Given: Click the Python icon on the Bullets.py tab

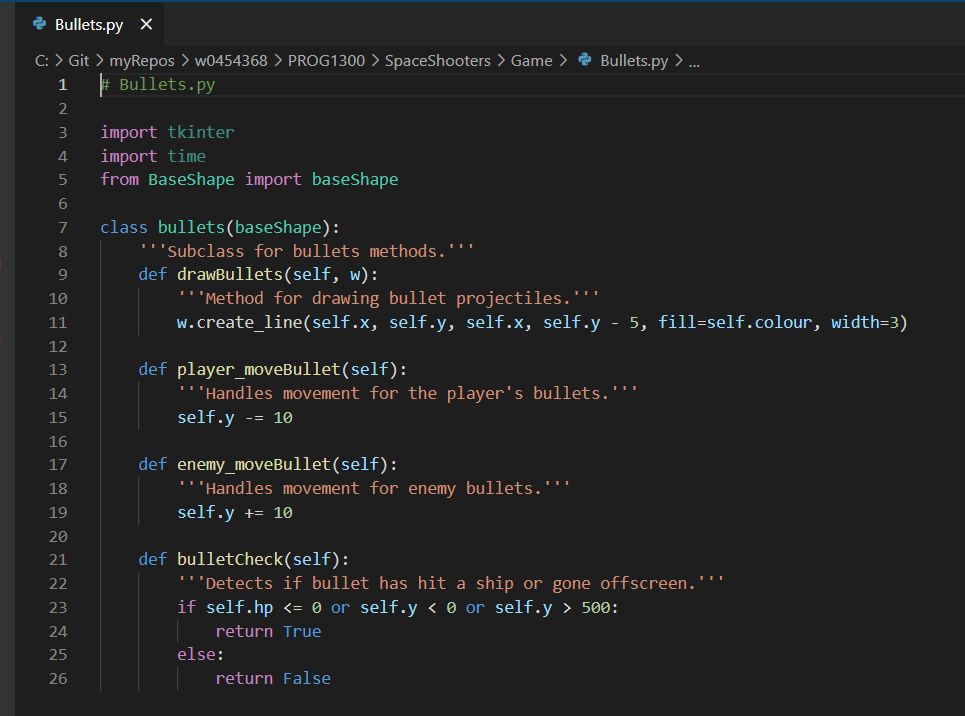Looking at the screenshot, I should [x=40, y=24].
